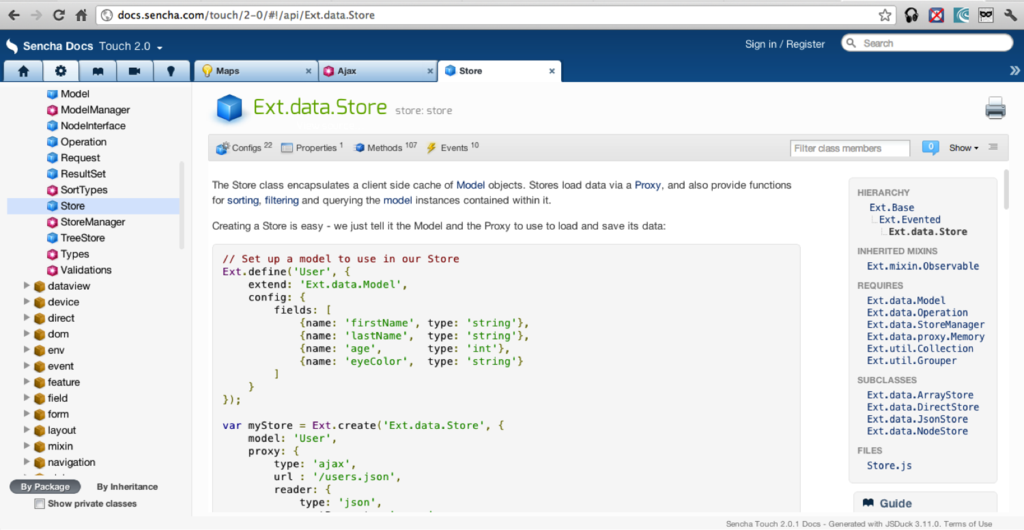Select ModelManager in the class tree
The image size is (1024, 530).
[95, 110]
